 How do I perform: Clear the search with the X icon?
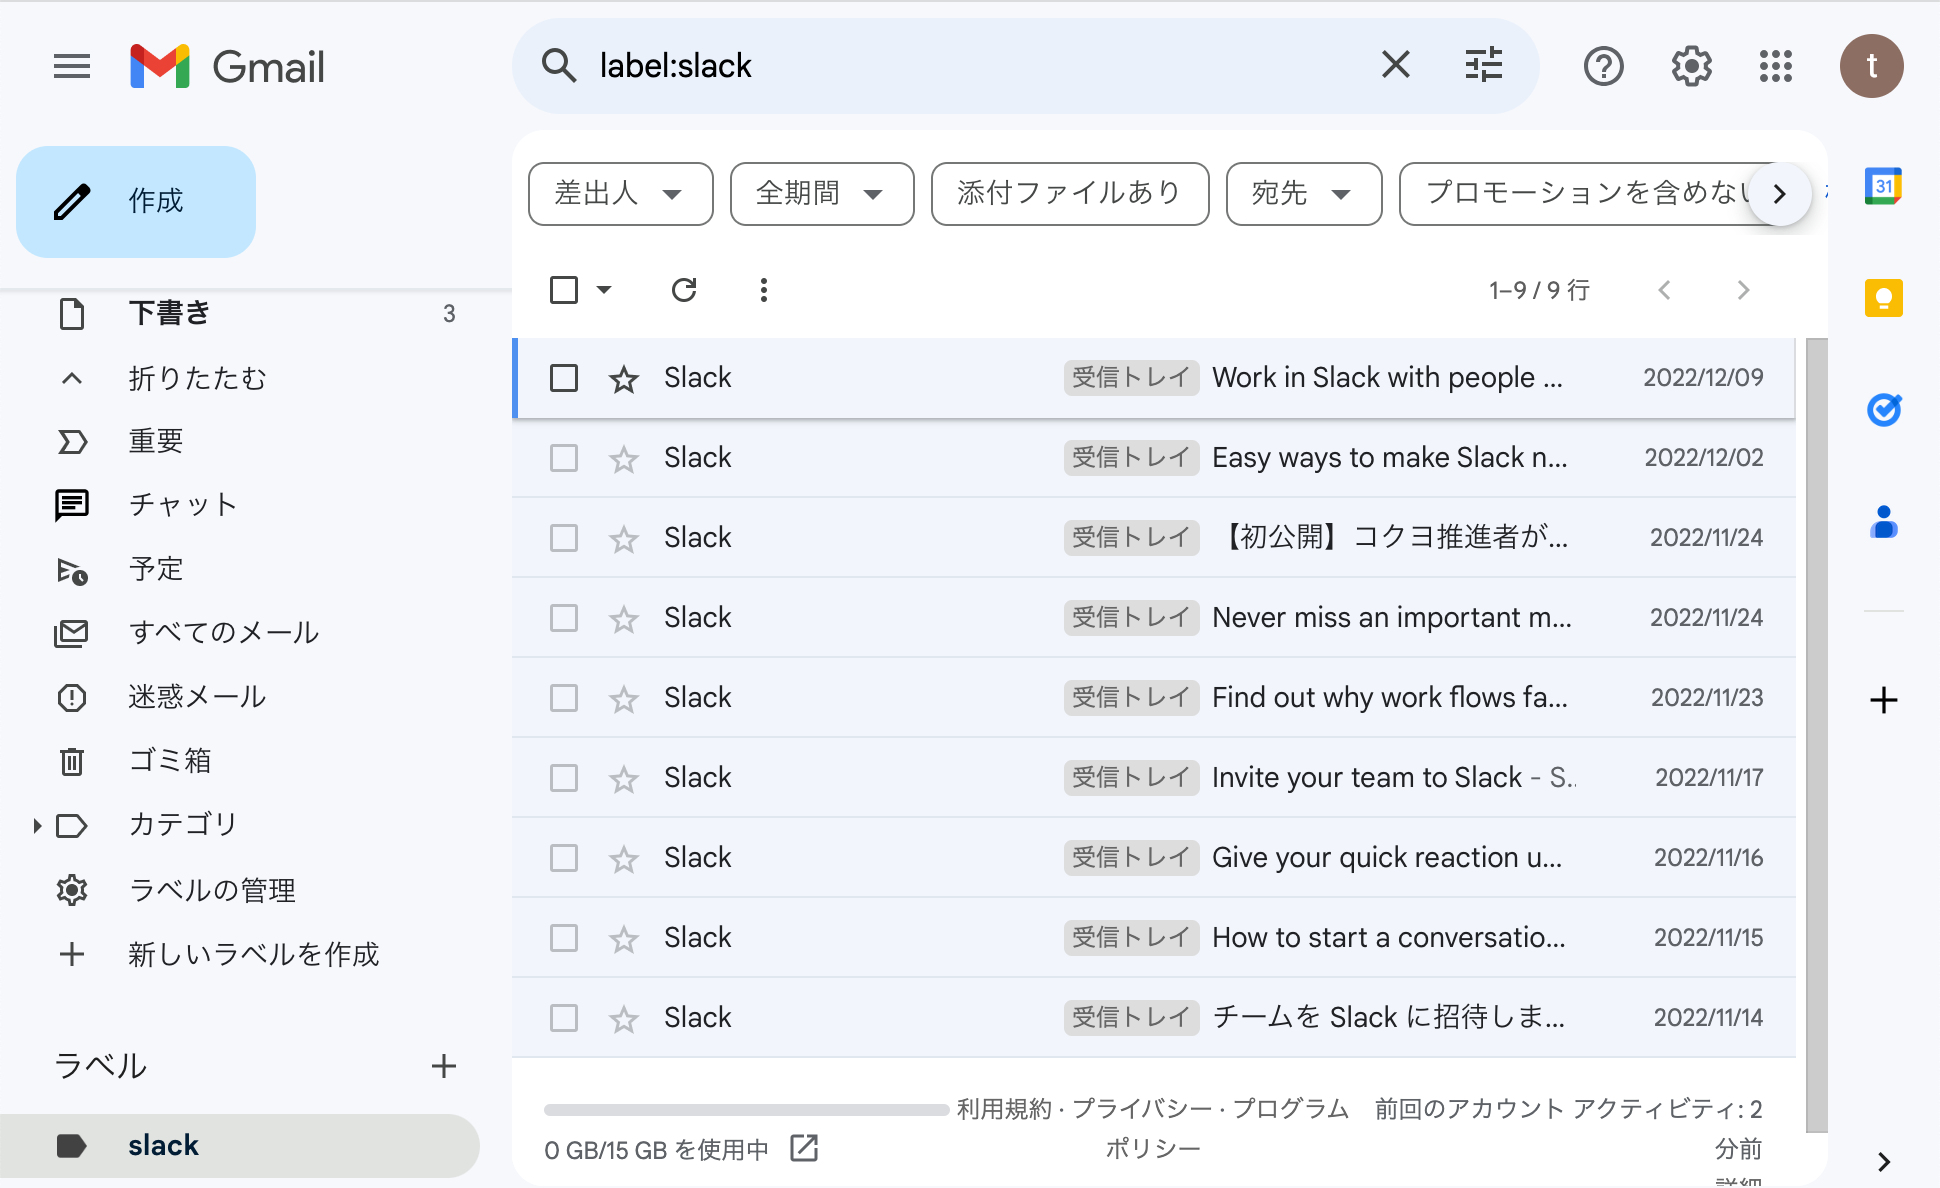(1395, 65)
